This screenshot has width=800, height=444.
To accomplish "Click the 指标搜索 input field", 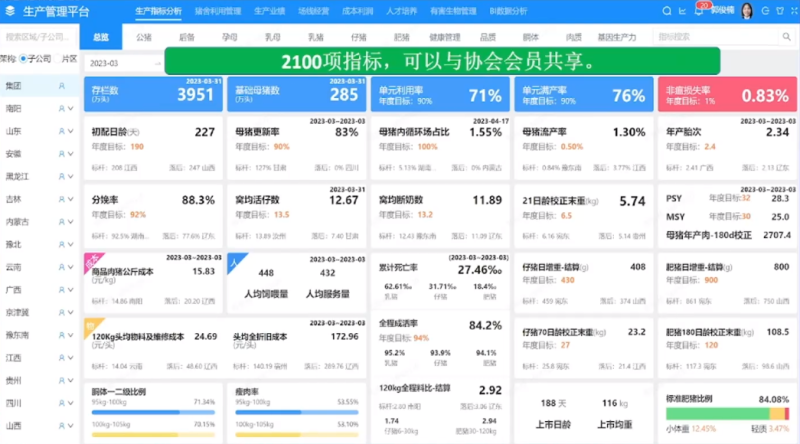I will (x=717, y=37).
